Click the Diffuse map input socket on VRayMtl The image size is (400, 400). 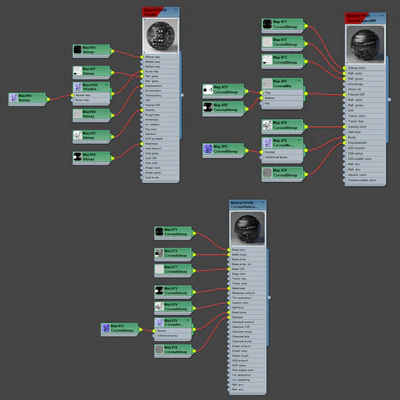point(142,57)
